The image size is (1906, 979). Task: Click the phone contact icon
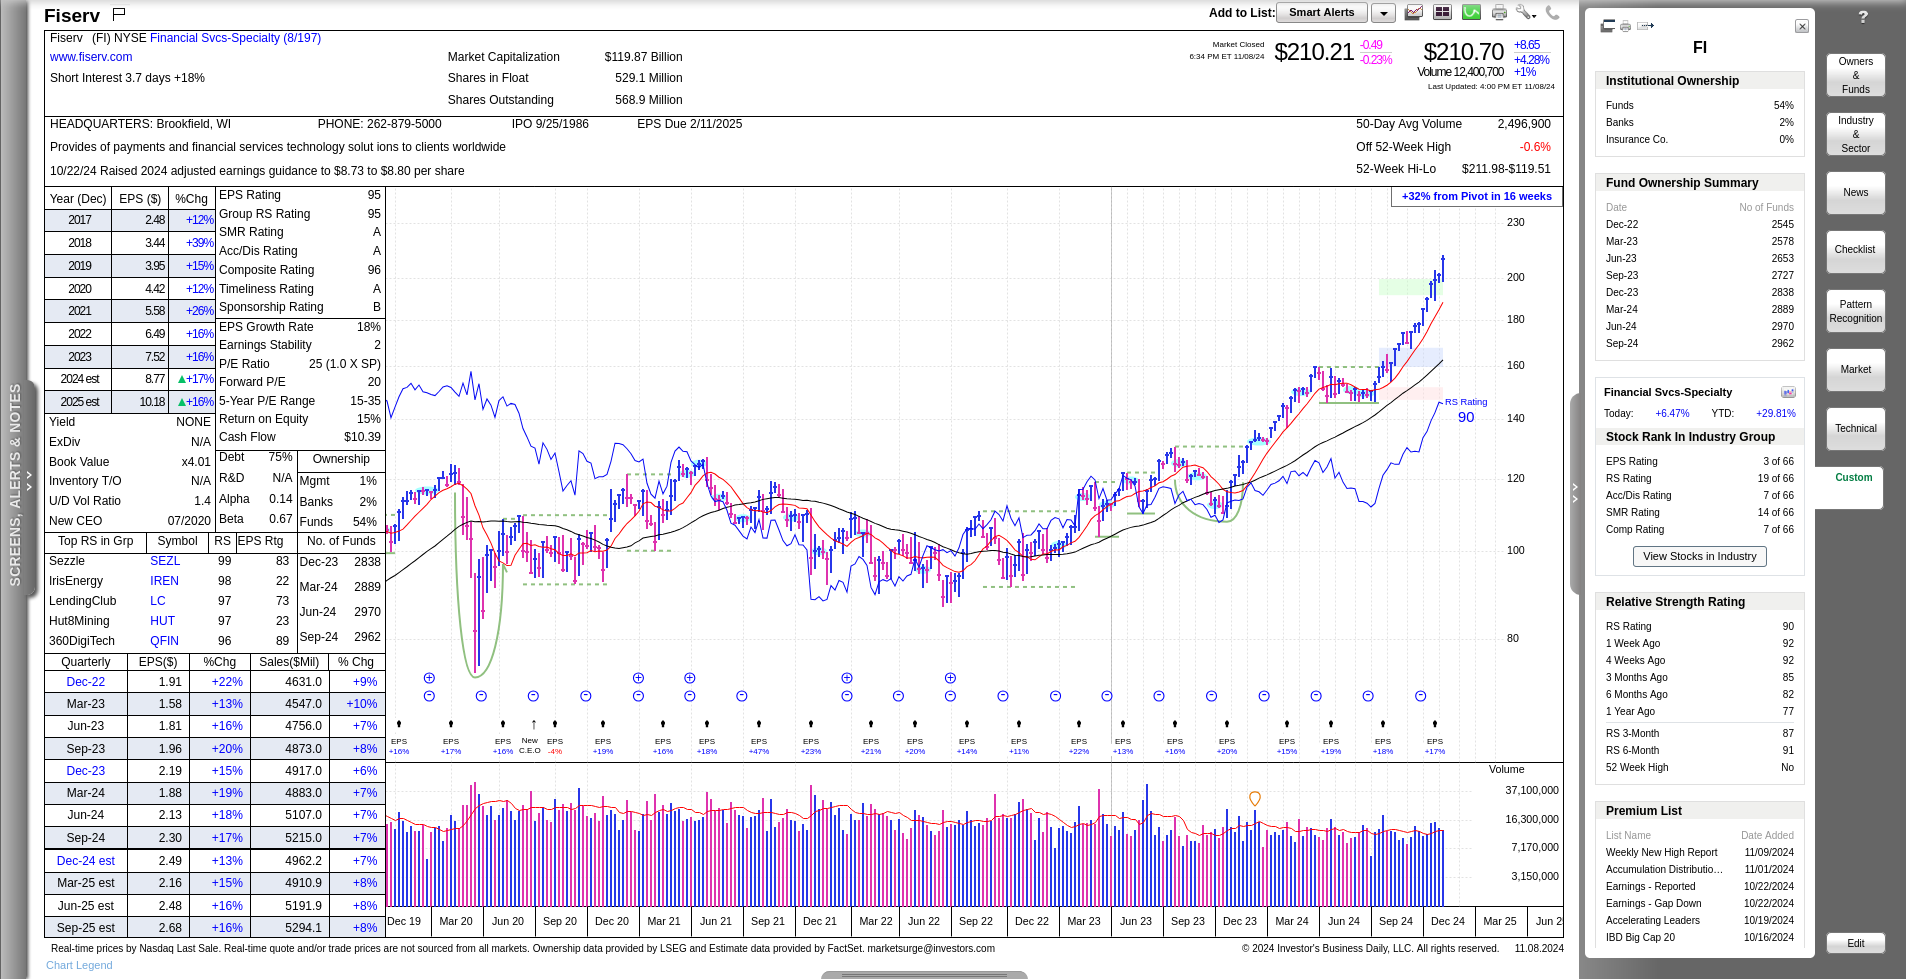(x=1552, y=12)
